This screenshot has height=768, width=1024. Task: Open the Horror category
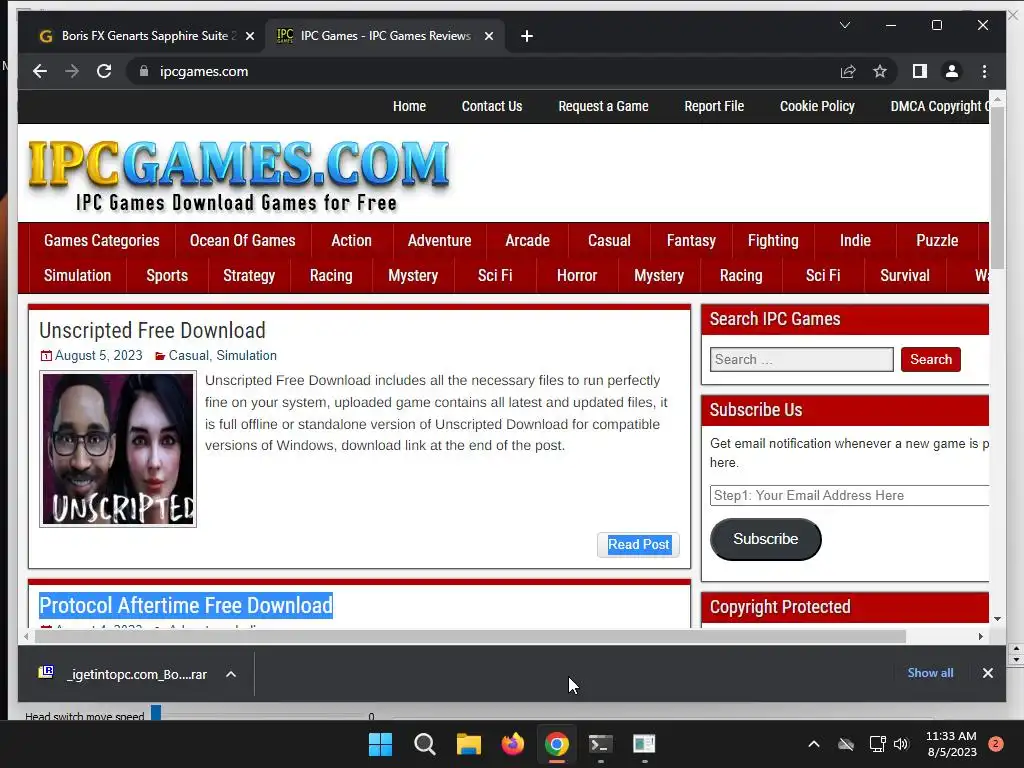click(577, 276)
